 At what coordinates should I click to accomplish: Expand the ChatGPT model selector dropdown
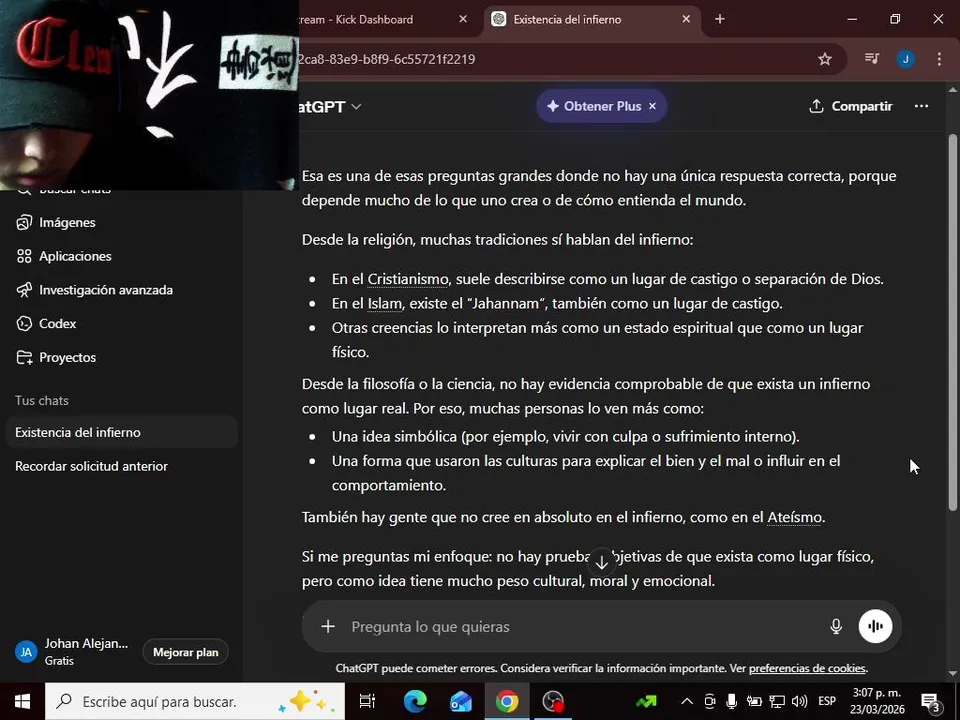tap(329, 107)
